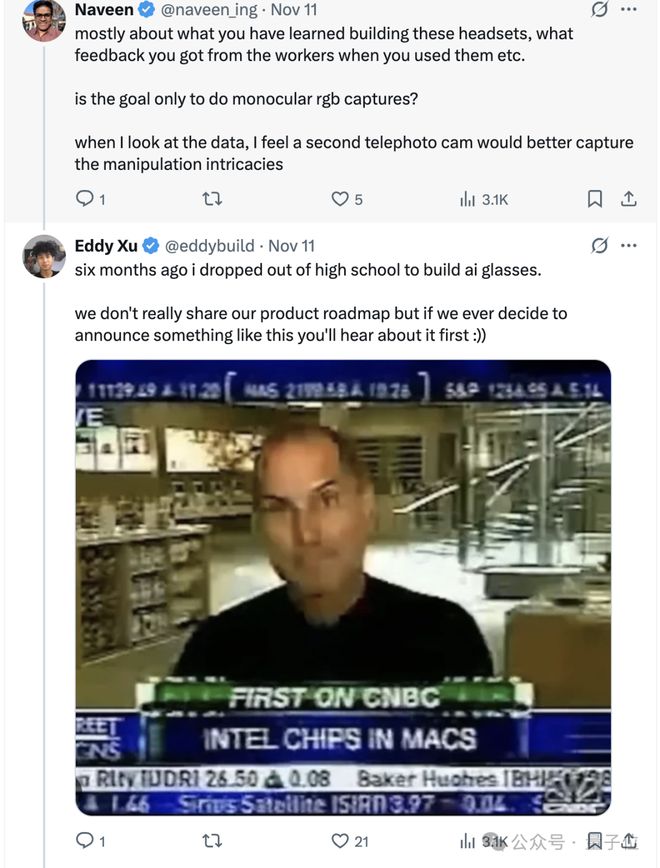The image size is (660, 868).
Task: Open Eddy Xu's Nov 11 timestamp
Action: tap(292, 245)
